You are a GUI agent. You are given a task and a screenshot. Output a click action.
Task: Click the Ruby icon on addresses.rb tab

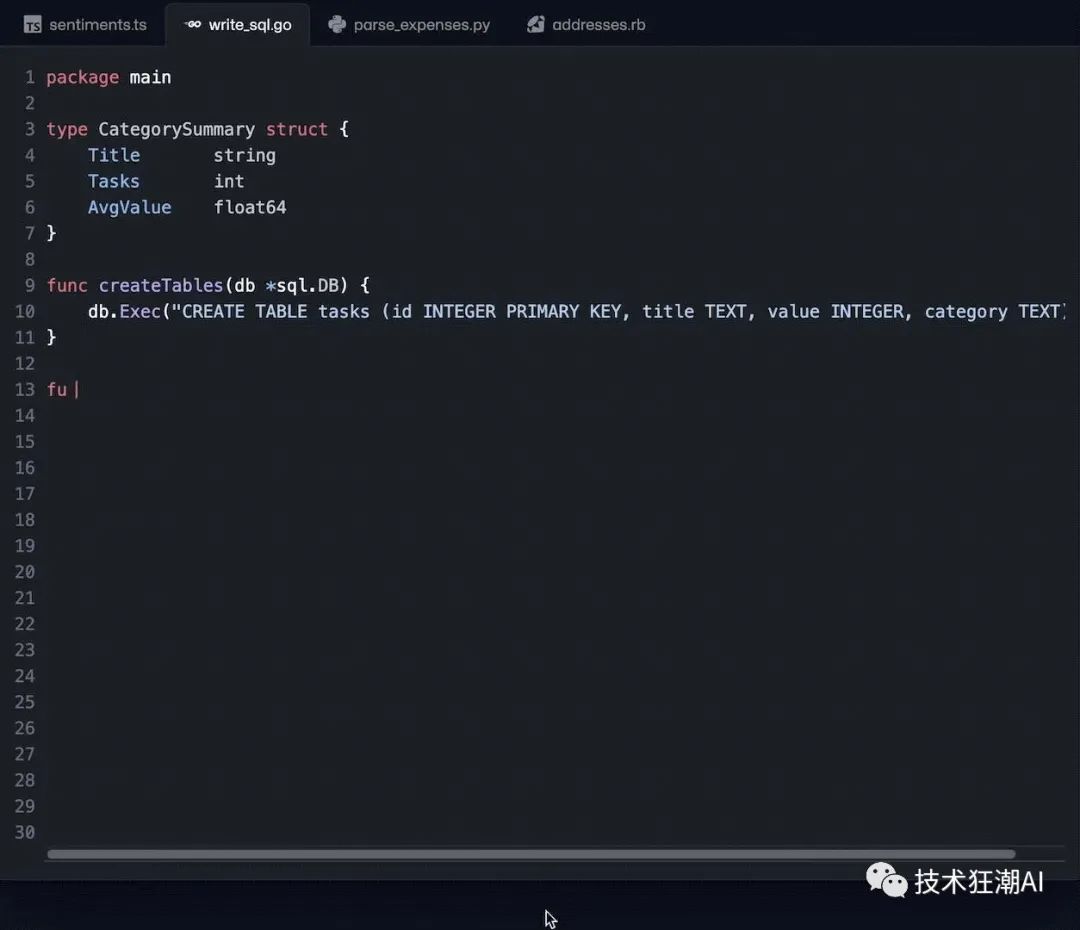pos(536,25)
